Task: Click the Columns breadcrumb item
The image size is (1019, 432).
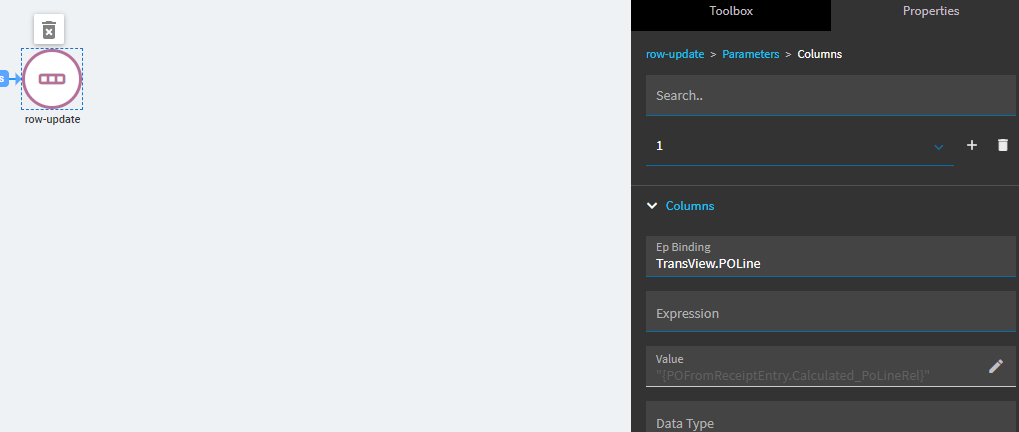Action: pyautogui.click(x=819, y=54)
